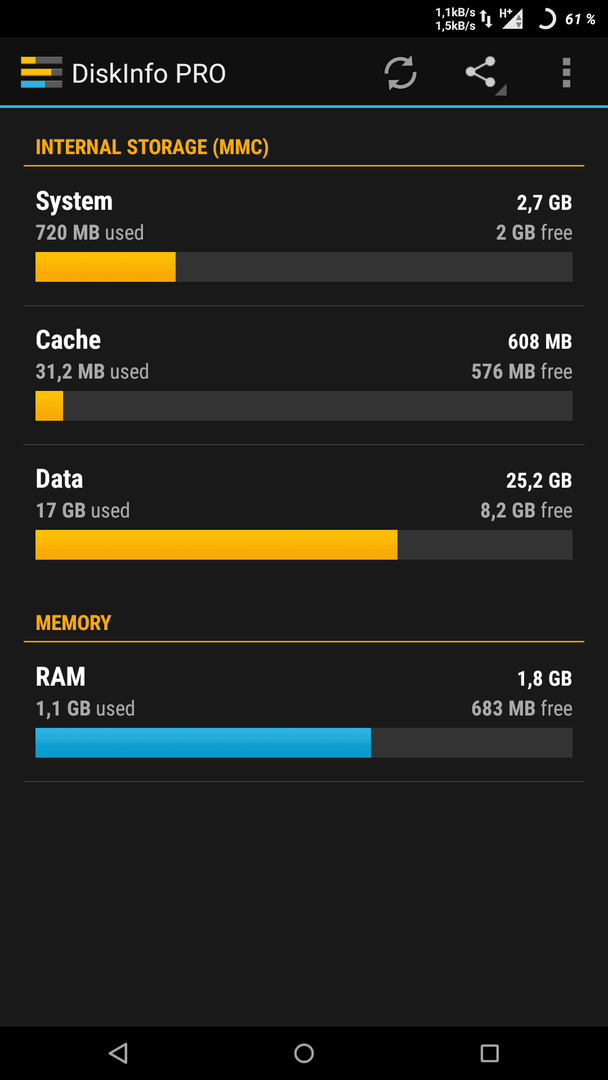This screenshot has width=608, height=1080.
Task: Select the System partition entry
Action: [x=304, y=236]
